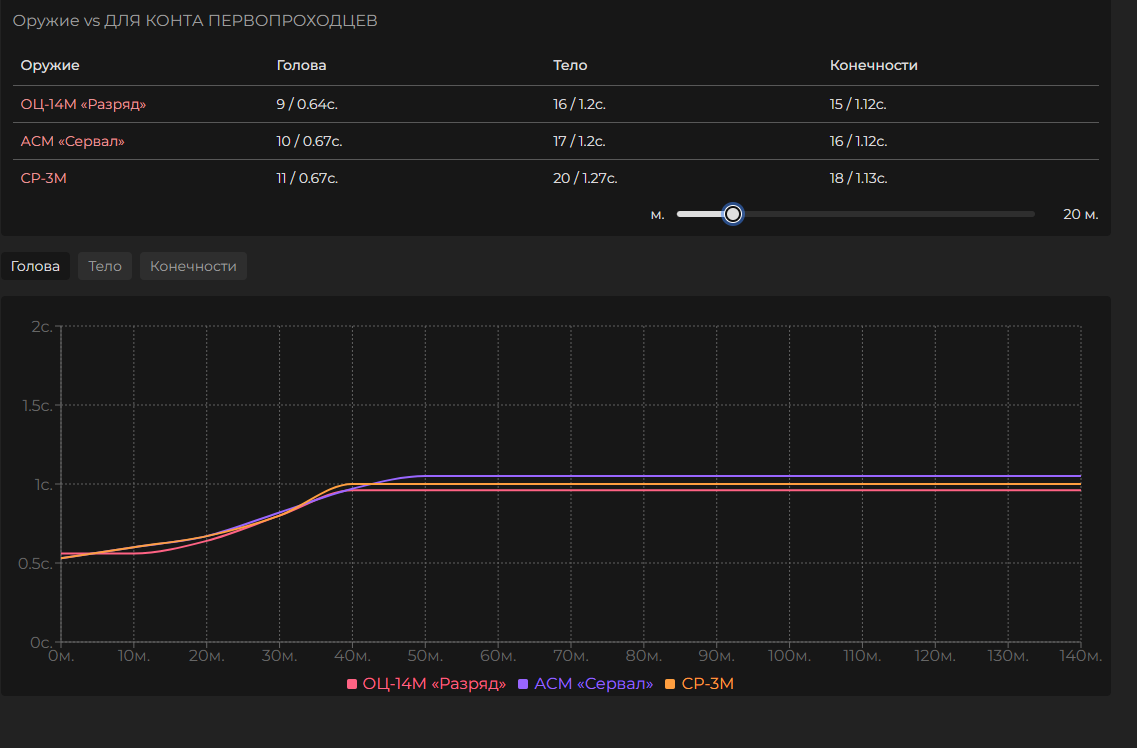Switch to the Тело tab above chart
This screenshot has height=748, width=1137.
(105, 266)
